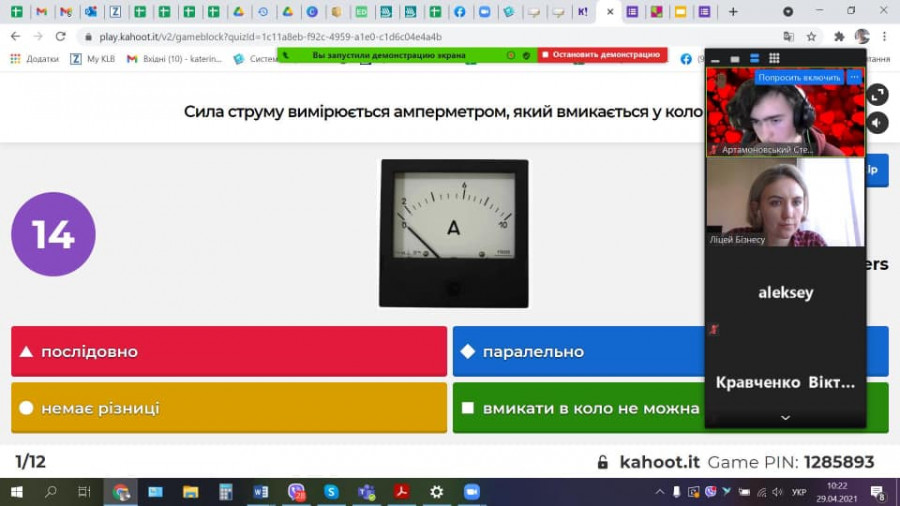This screenshot has height=506, width=900.
Task: Click Kahoot volume speaker icon
Action: coord(877,123)
